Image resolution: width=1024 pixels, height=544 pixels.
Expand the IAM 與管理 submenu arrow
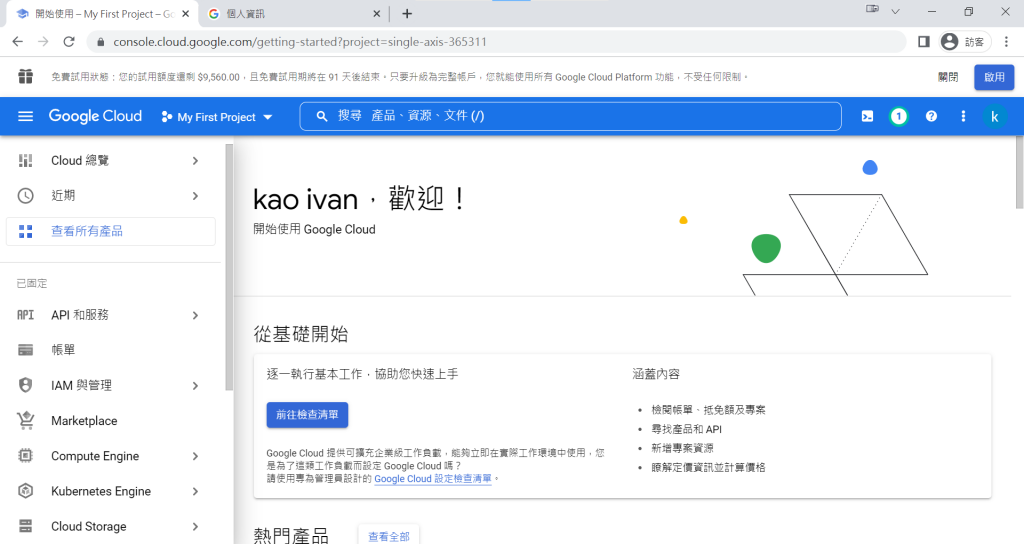click(195, 386)
